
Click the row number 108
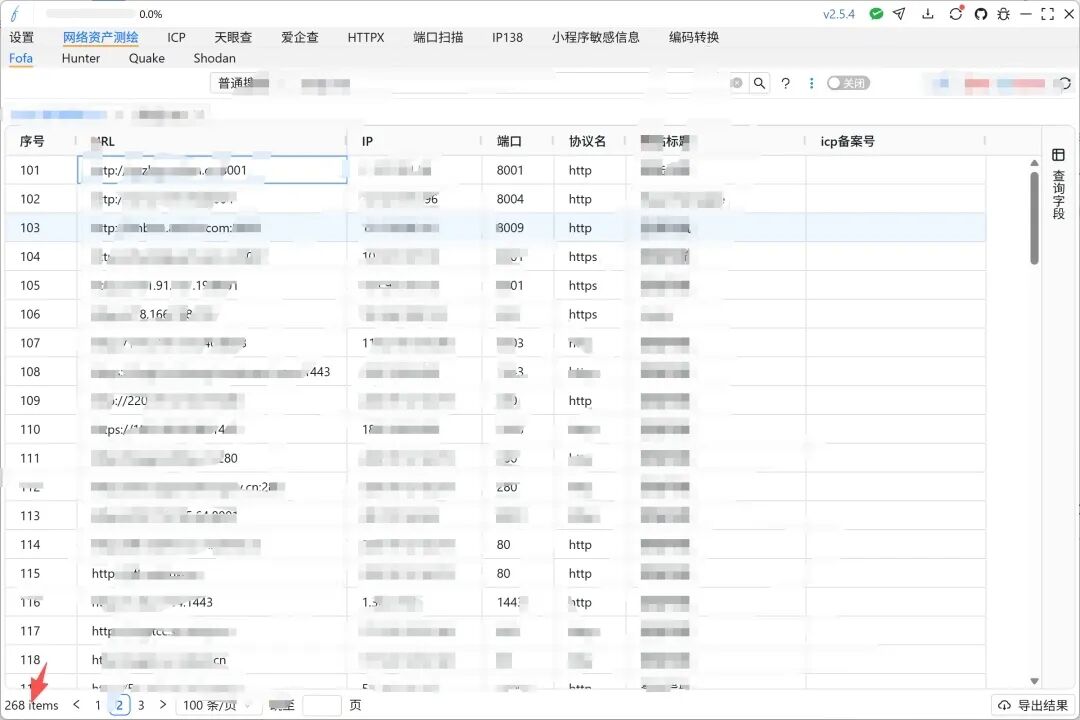pyautogui.click(x=30, y=372)
